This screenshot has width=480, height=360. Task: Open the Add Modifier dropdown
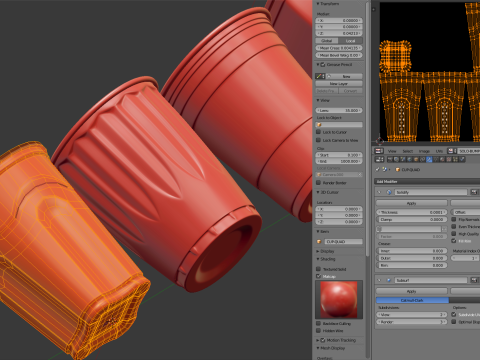427,182
